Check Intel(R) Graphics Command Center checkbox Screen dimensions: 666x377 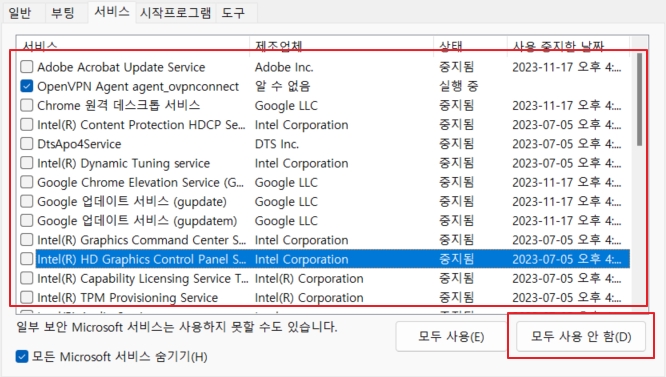(x=27, y=240)
